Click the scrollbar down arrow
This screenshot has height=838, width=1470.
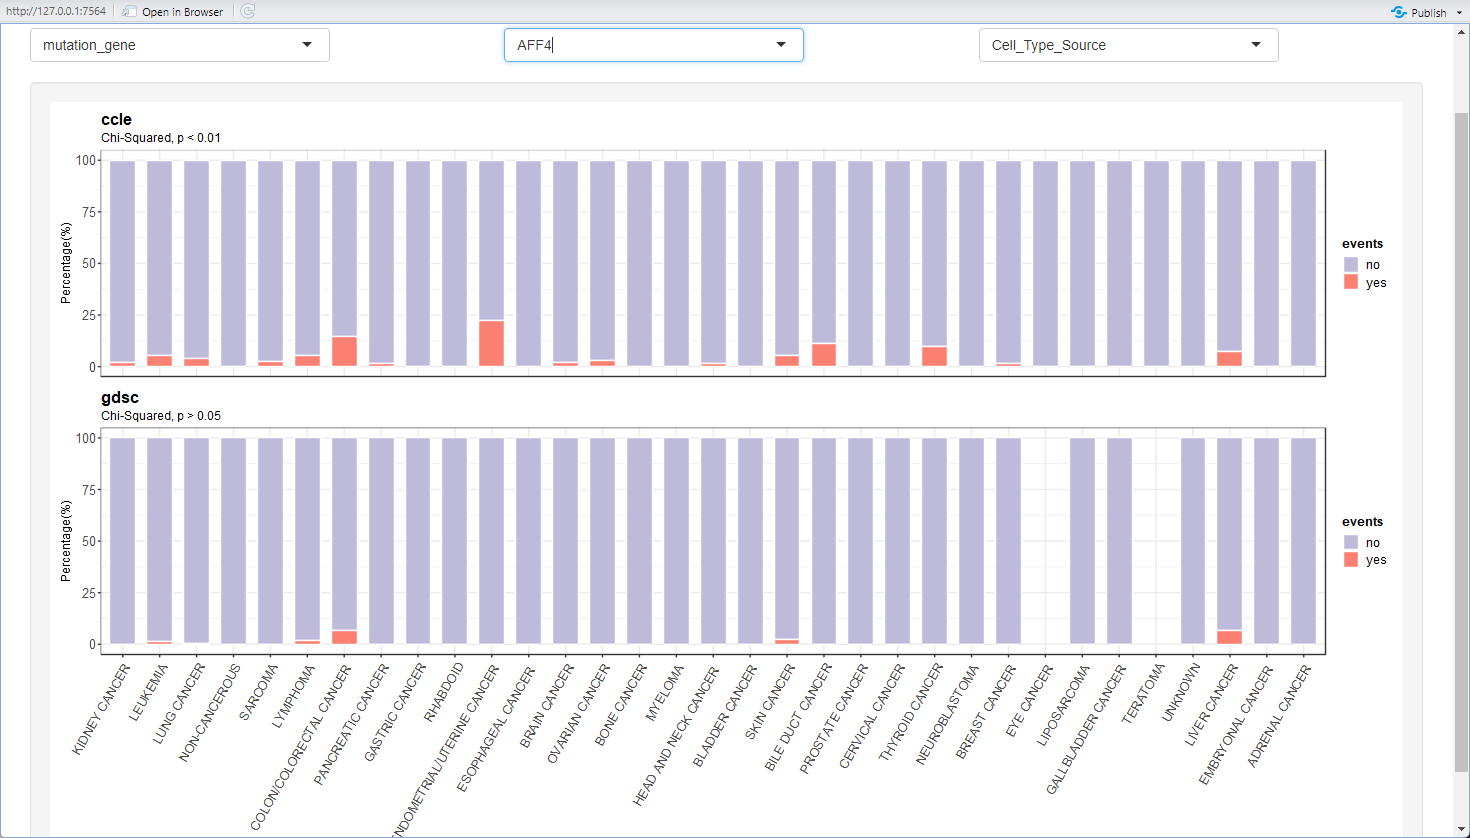click(x=1462, y=829)
